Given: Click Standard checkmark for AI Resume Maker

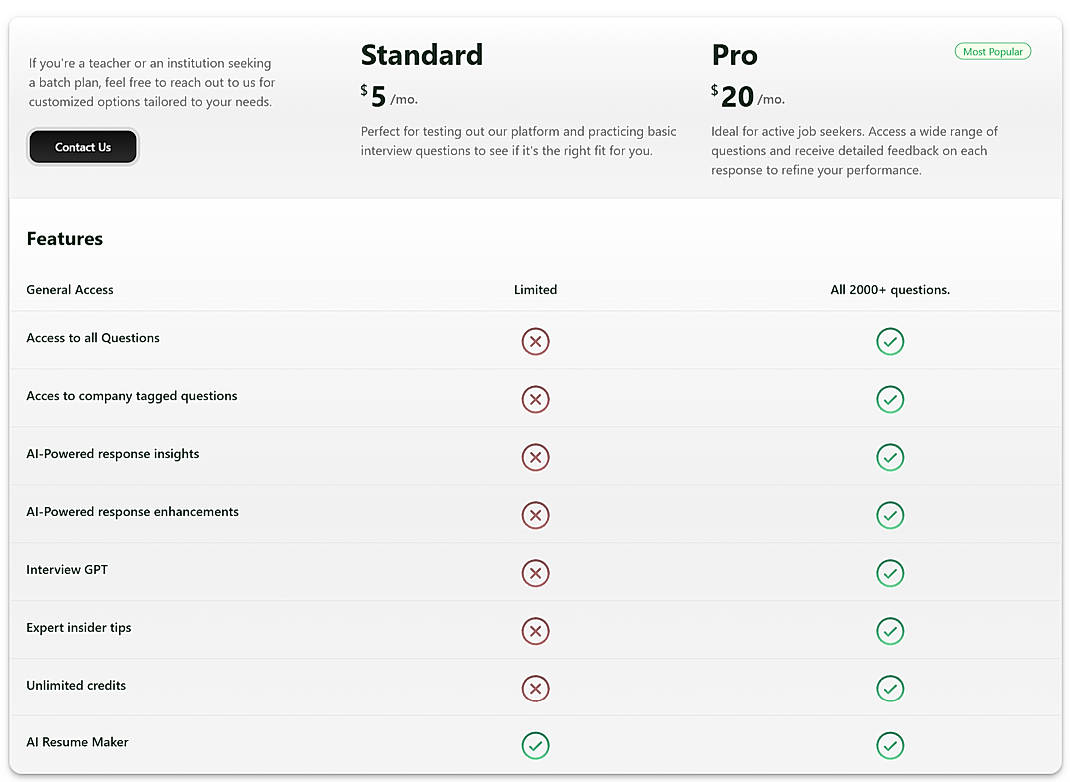Looking at the screenshot, I should [x=535, y=745].
